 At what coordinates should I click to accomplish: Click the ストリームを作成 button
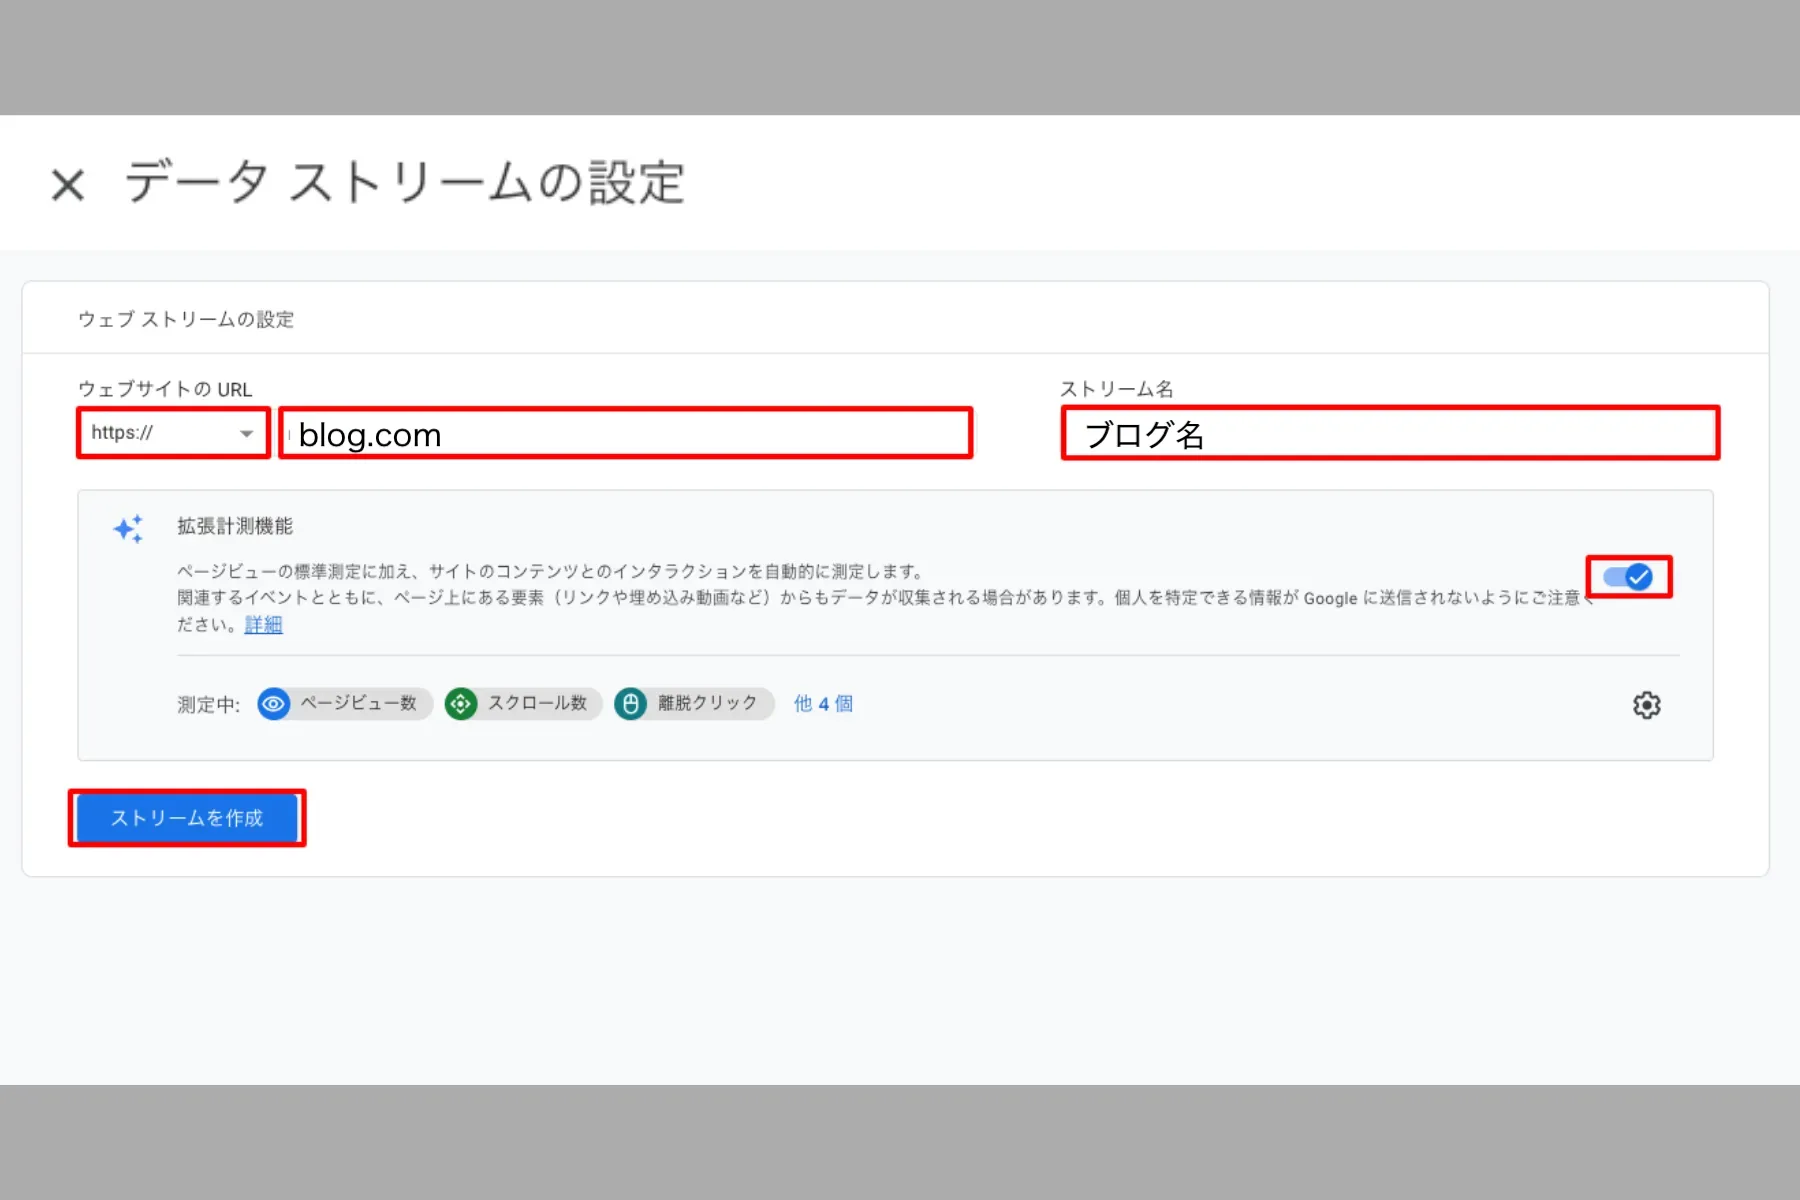tap(187, 818)
